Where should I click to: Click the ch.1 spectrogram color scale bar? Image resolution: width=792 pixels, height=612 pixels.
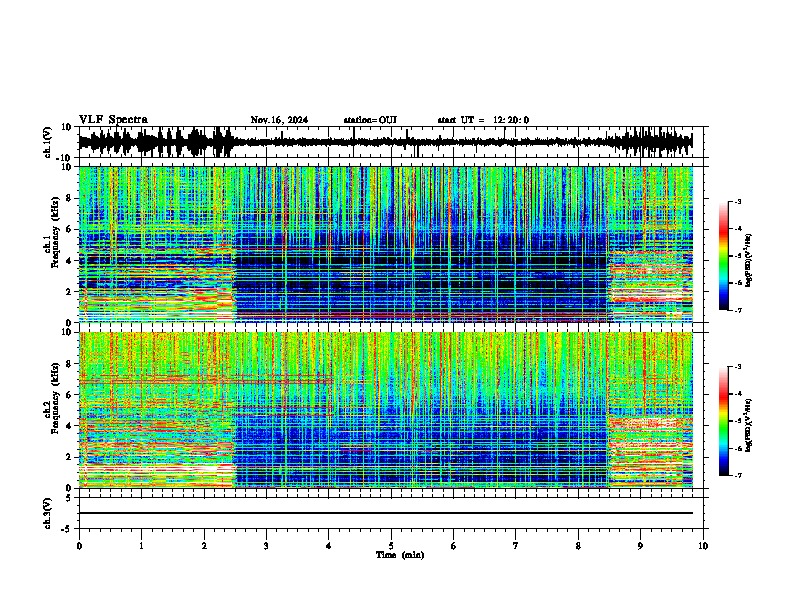pyautogui.click(x=724, y=256)
